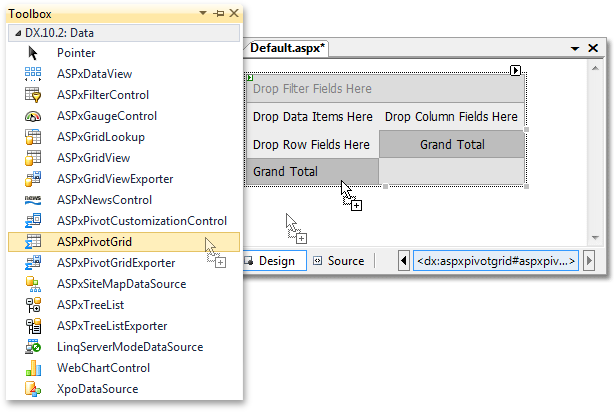The width and height of the screenshot is (614, 412).
Task: Click the designer scrollbar up arrow
Action: click(595, 69)
